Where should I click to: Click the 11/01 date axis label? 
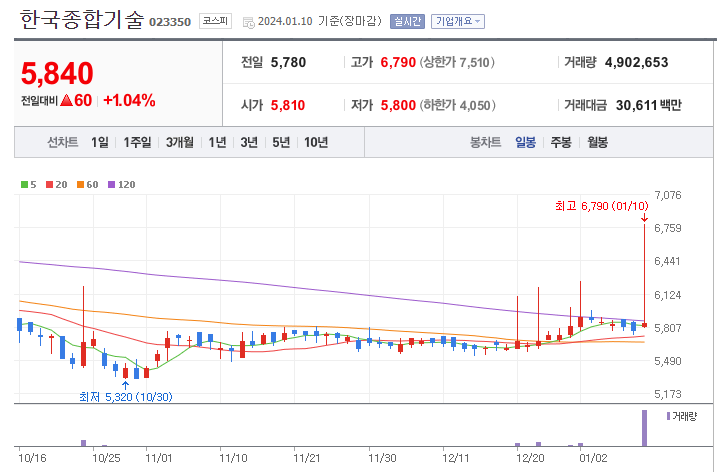pos(159,458)
